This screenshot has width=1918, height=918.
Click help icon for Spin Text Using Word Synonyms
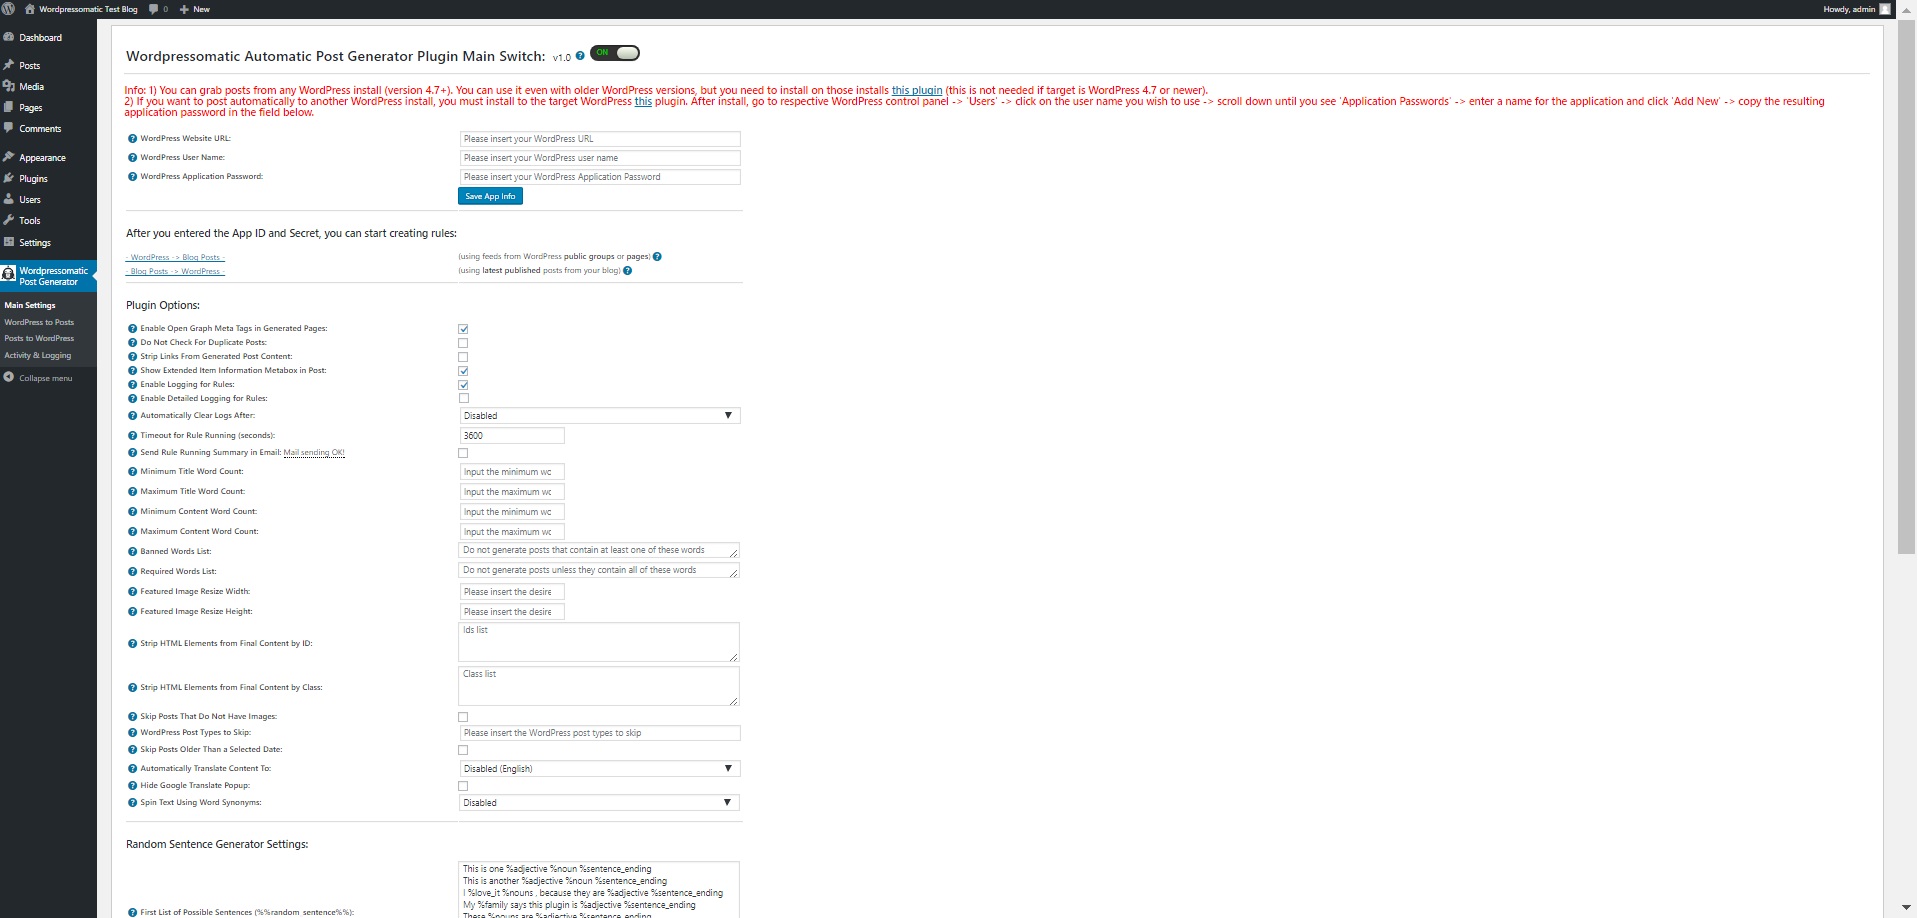pyautogui.click(x=132, y=803)
